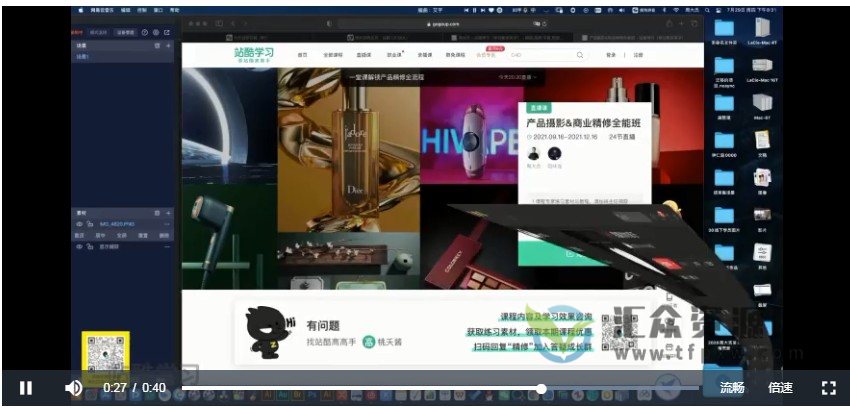Screen dimensions: 850x408
Task: Open the Apple menu
Action: coord(81,10)
